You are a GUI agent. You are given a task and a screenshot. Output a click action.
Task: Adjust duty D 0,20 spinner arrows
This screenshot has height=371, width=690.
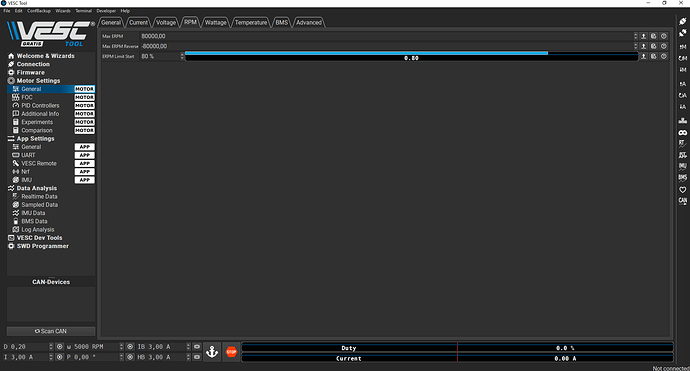click(x=51, y=347)
